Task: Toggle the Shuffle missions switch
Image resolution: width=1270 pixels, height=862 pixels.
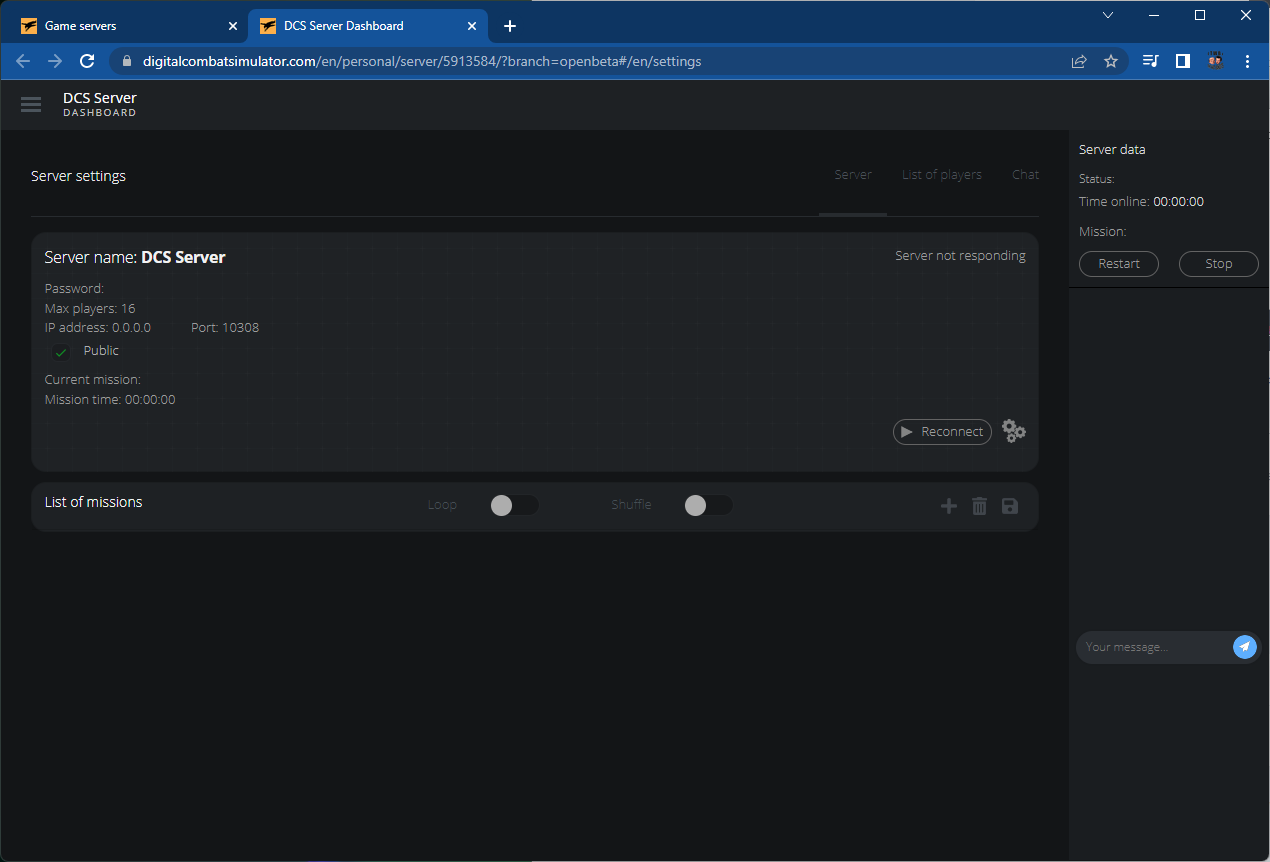Action: [x=708, y=506]
